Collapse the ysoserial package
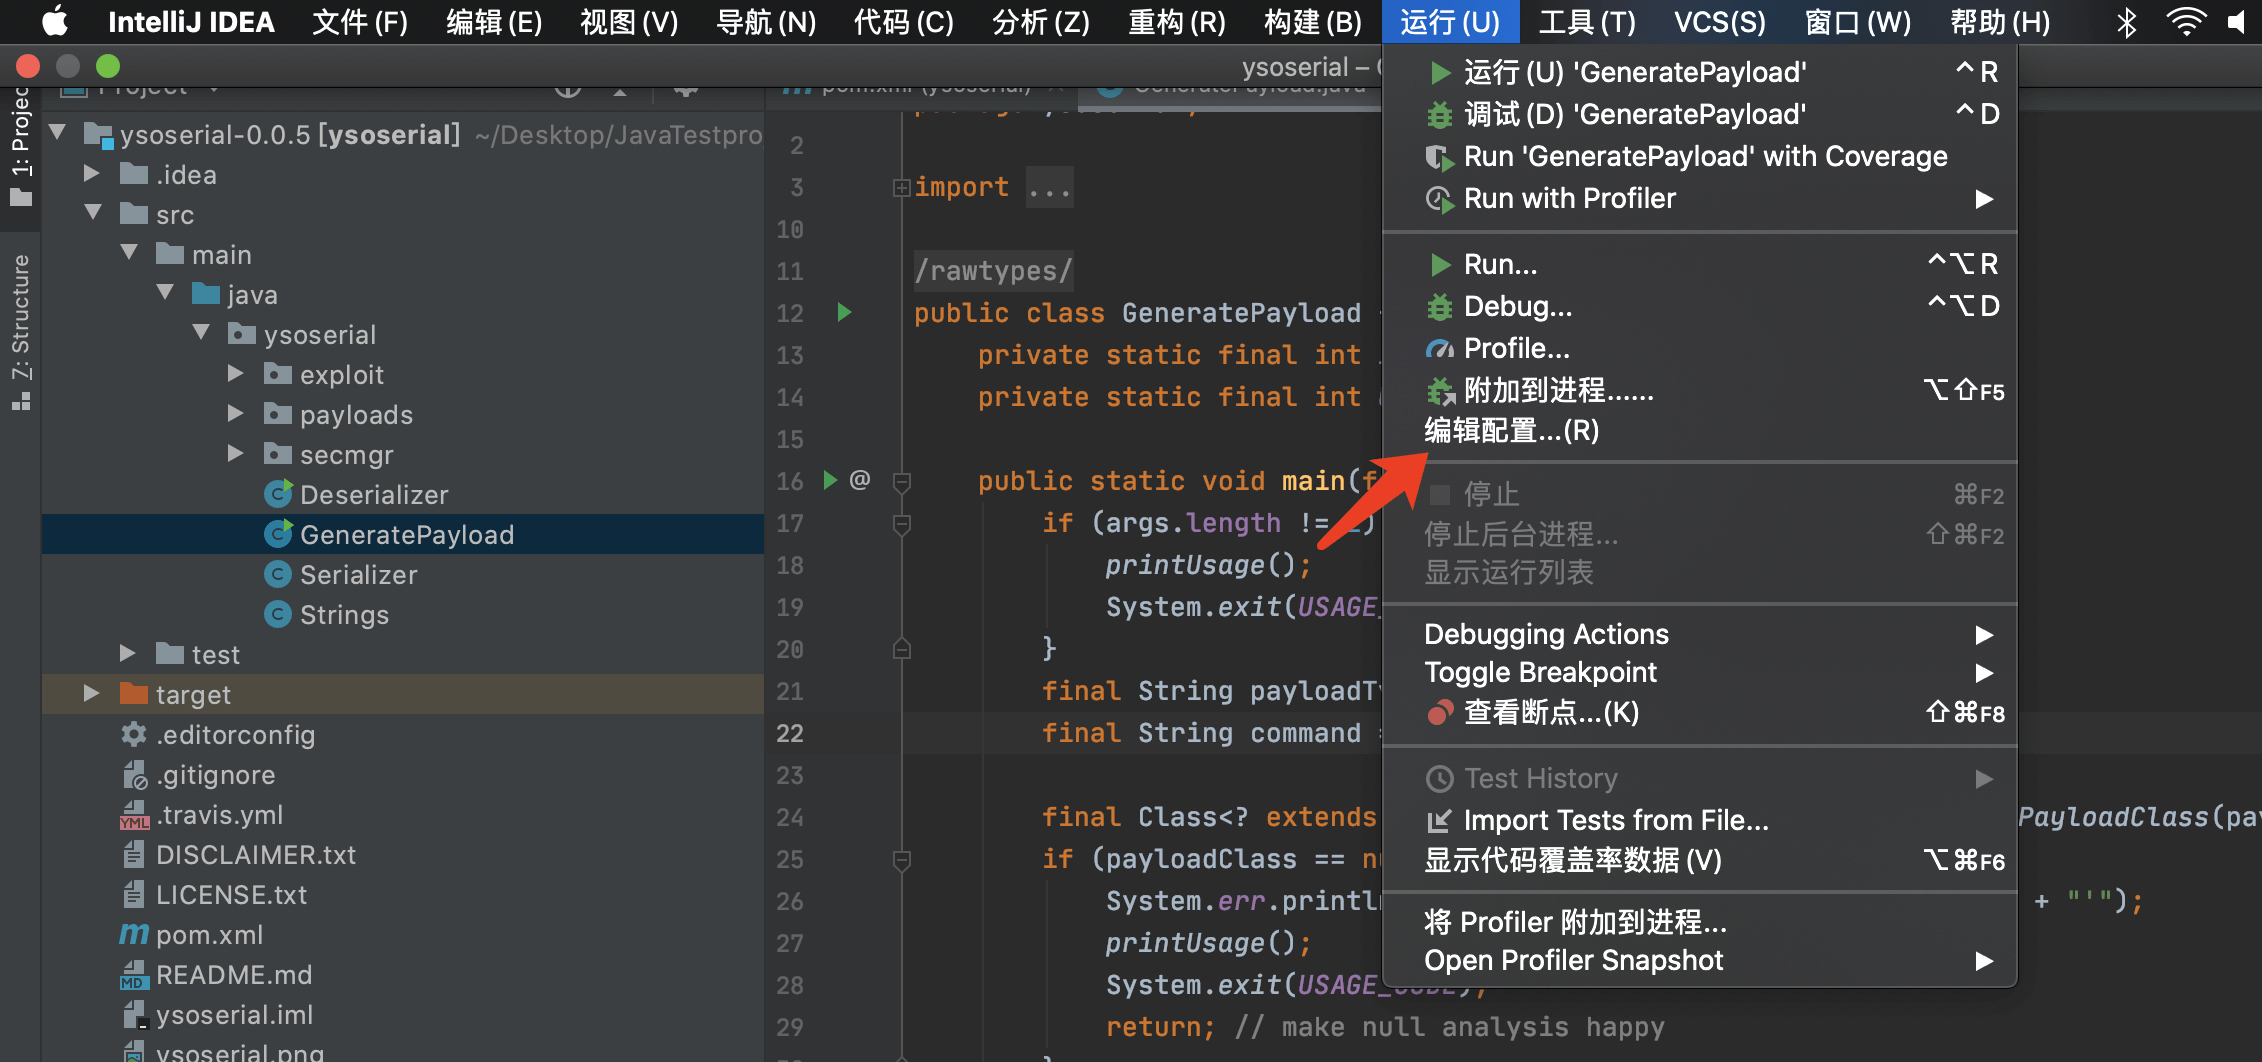 (201, 332)
